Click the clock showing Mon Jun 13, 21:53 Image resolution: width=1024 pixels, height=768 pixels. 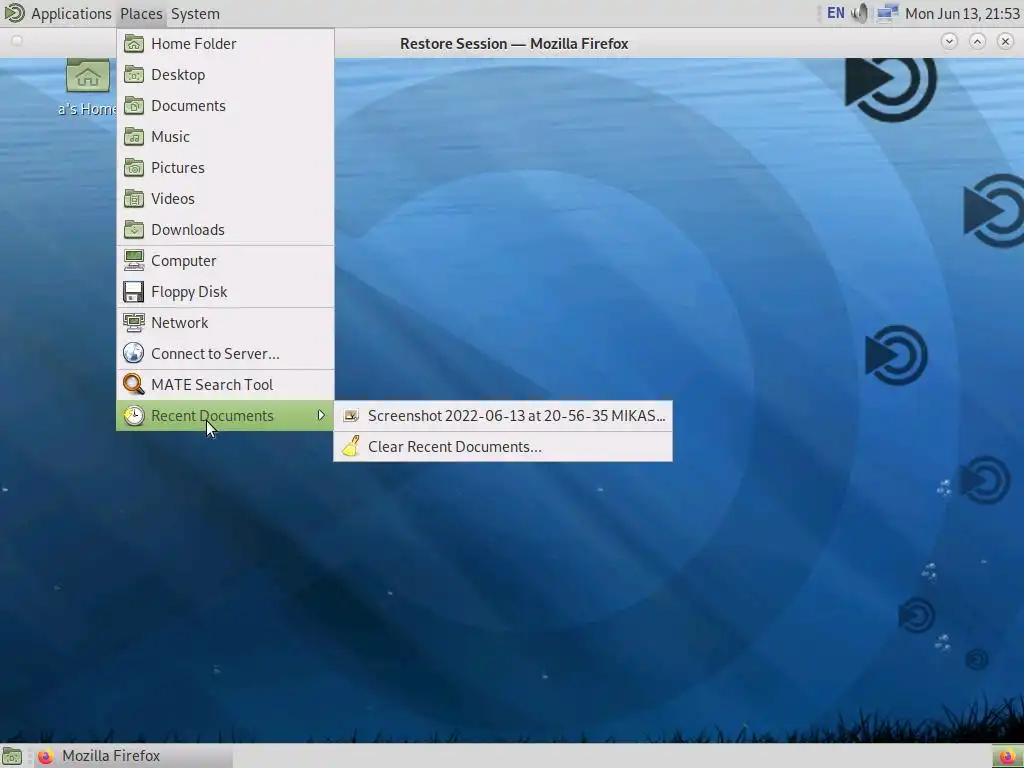[x=962, y=14]
